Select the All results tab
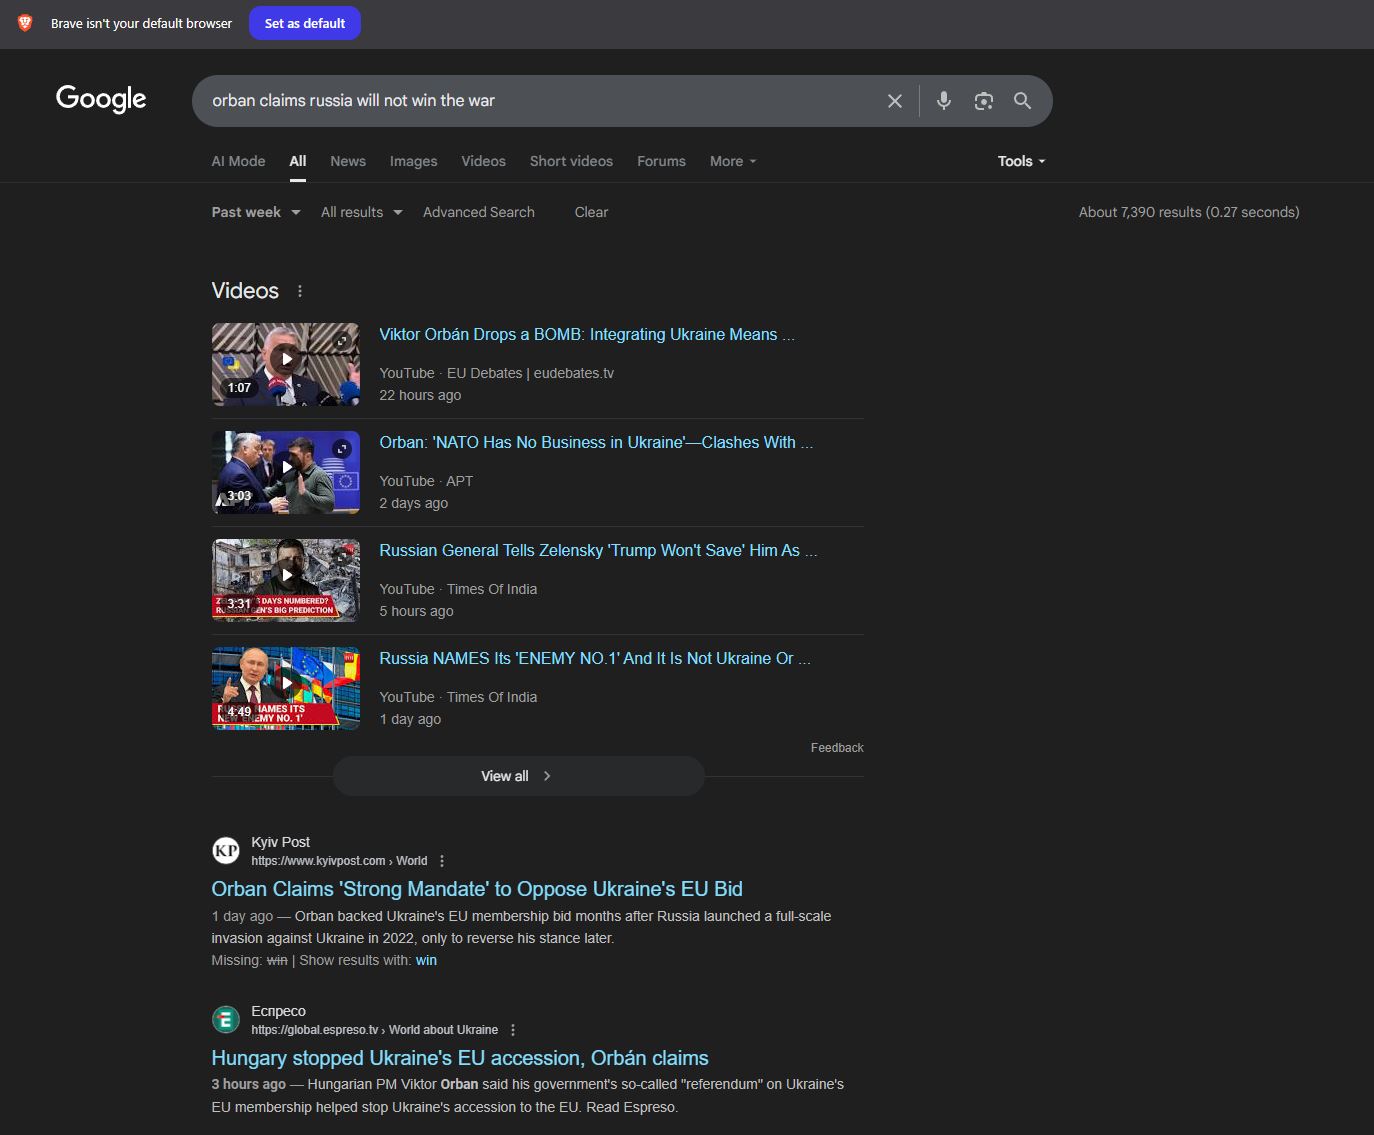Viewport: 1374px width, 1135px height. tap(298, 161)
